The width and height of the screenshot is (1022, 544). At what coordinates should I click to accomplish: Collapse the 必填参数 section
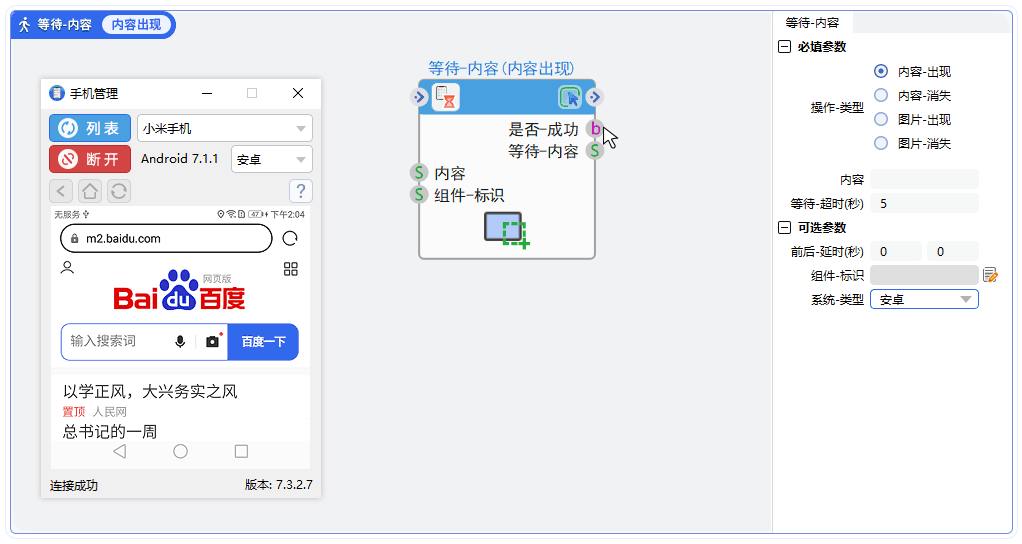[x=785, y=47]
